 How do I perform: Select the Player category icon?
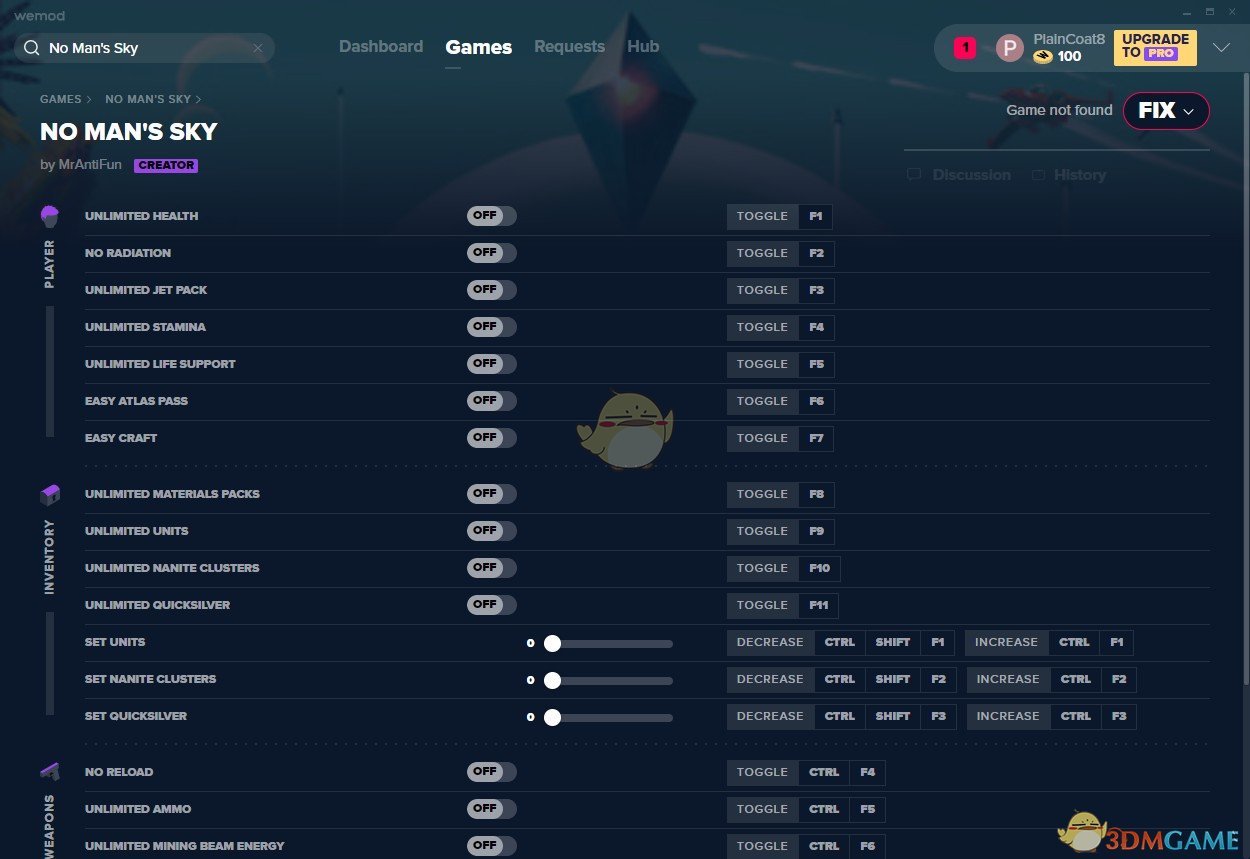(x=50, y=215)
